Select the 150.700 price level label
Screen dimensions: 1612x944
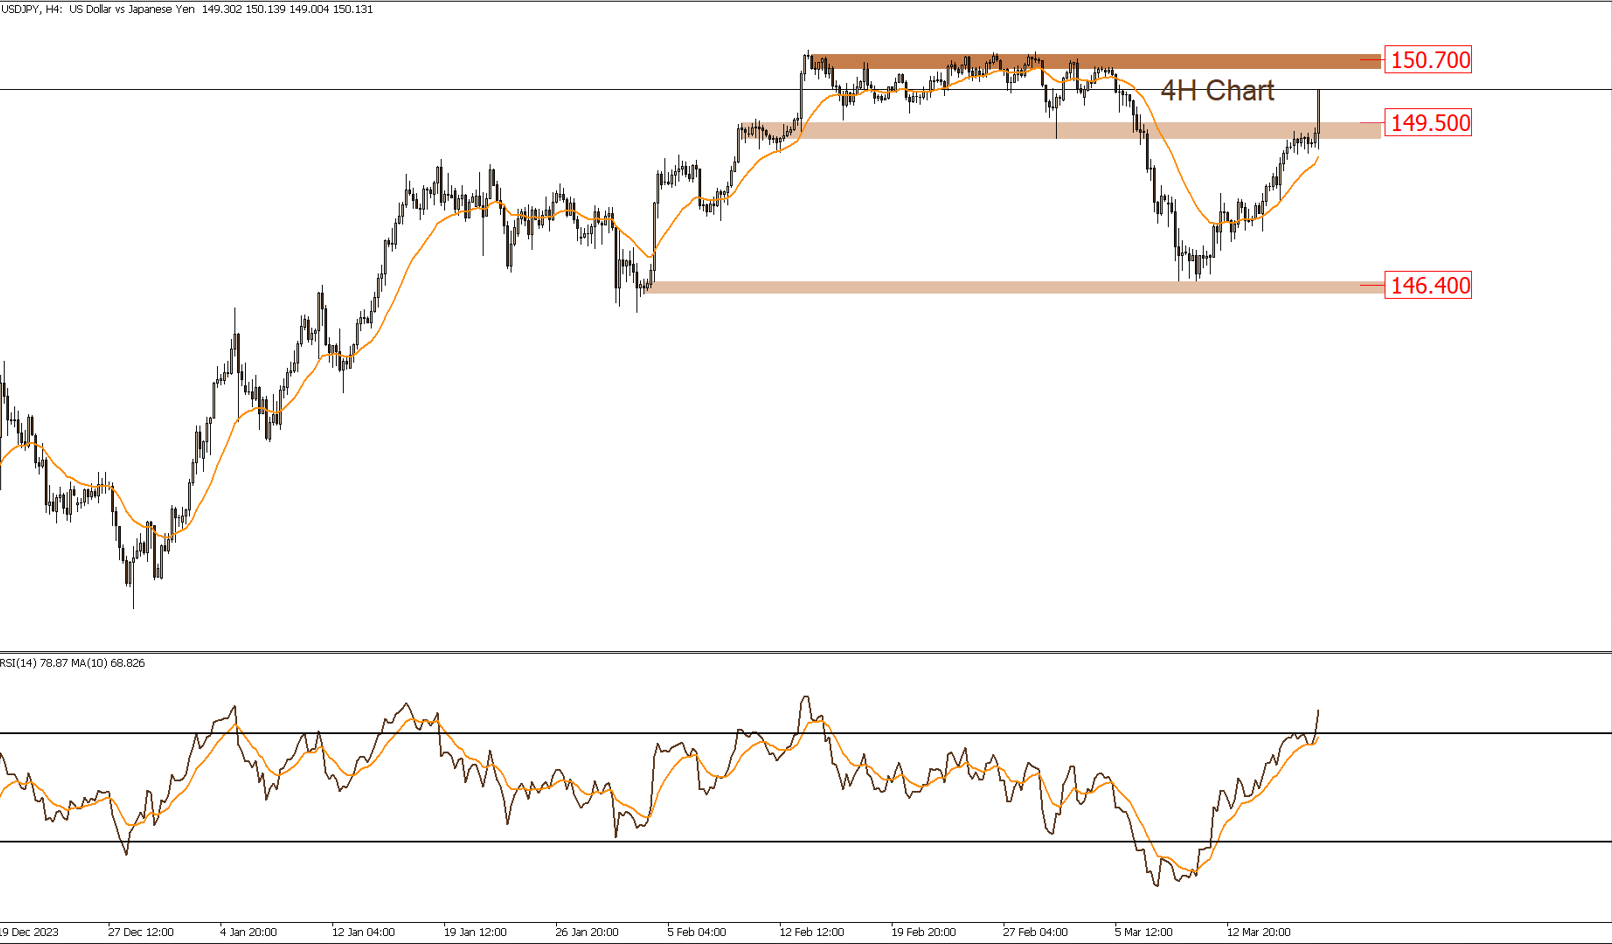pos(1428,59)
